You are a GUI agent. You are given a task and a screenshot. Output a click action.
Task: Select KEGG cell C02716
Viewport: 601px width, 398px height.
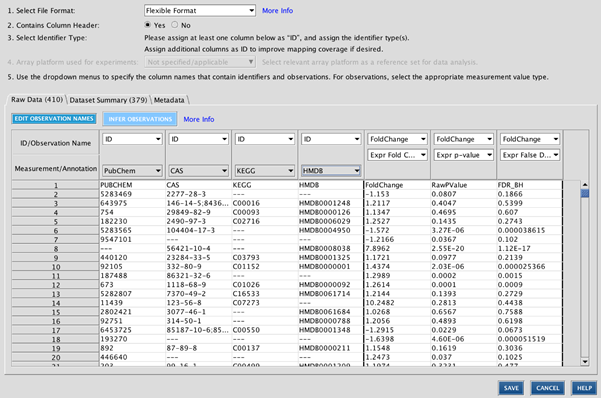click(265, 221)
